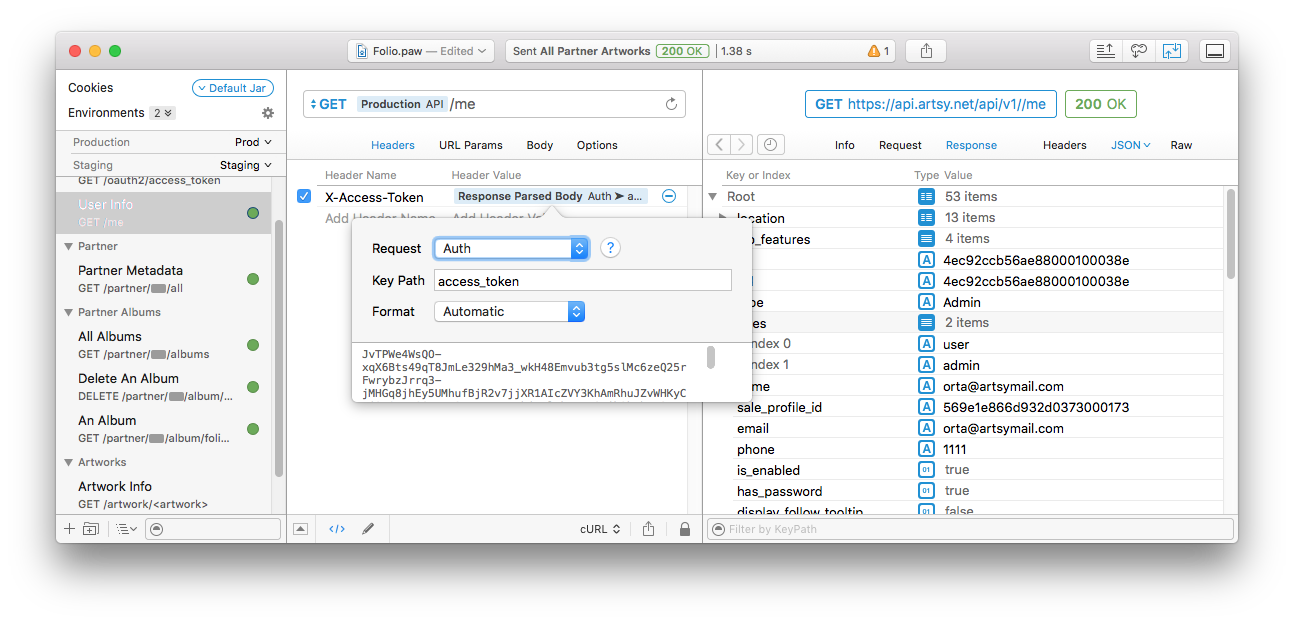Image resolution: width=1294 pixels, height=623 pixels.
Task: Collapse the Partner Albums group
Action: 69,312
